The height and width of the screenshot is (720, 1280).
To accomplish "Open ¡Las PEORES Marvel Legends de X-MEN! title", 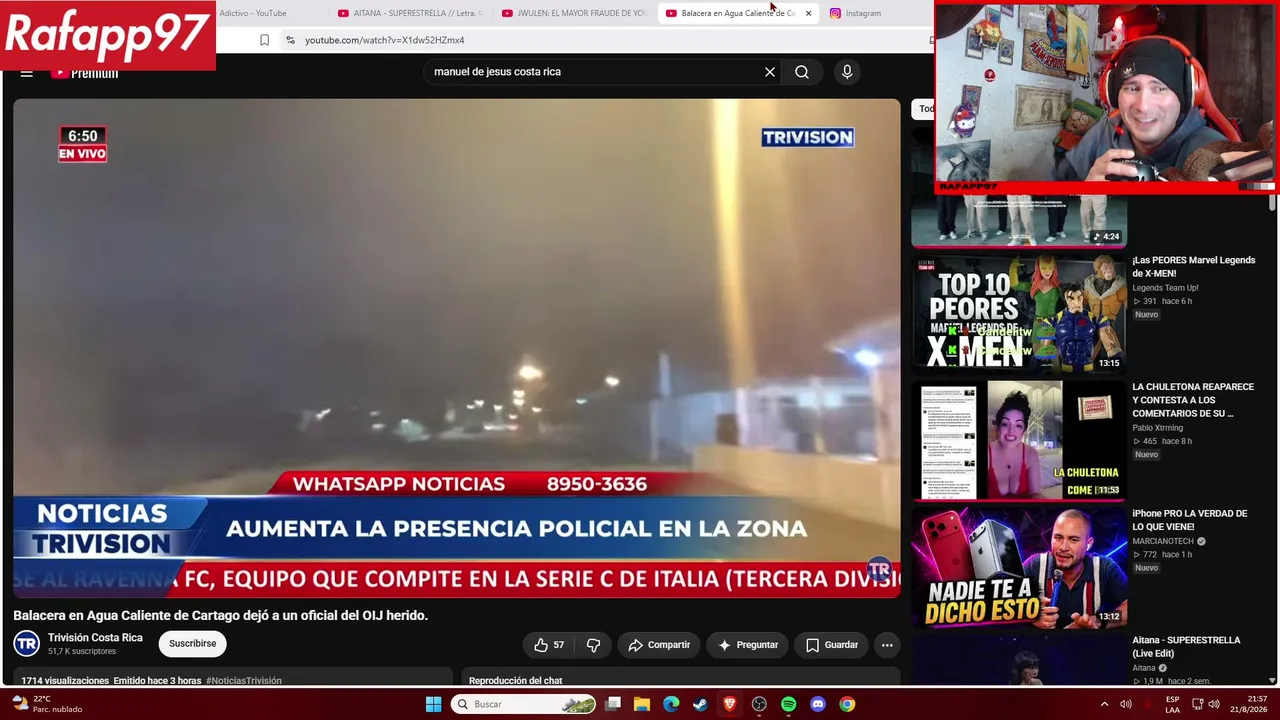I will (1193, 267).
